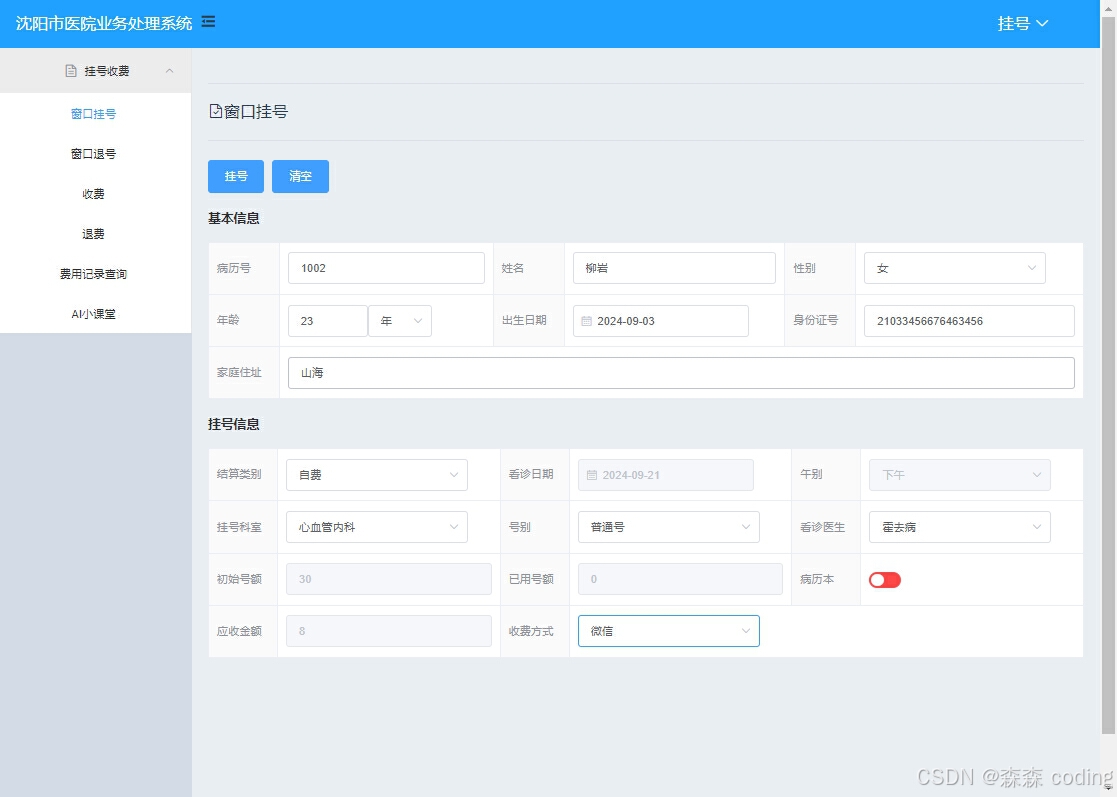Click the 身份证号 input field
The width and height of the screenshot is (1117, 797).
(969, 321)
